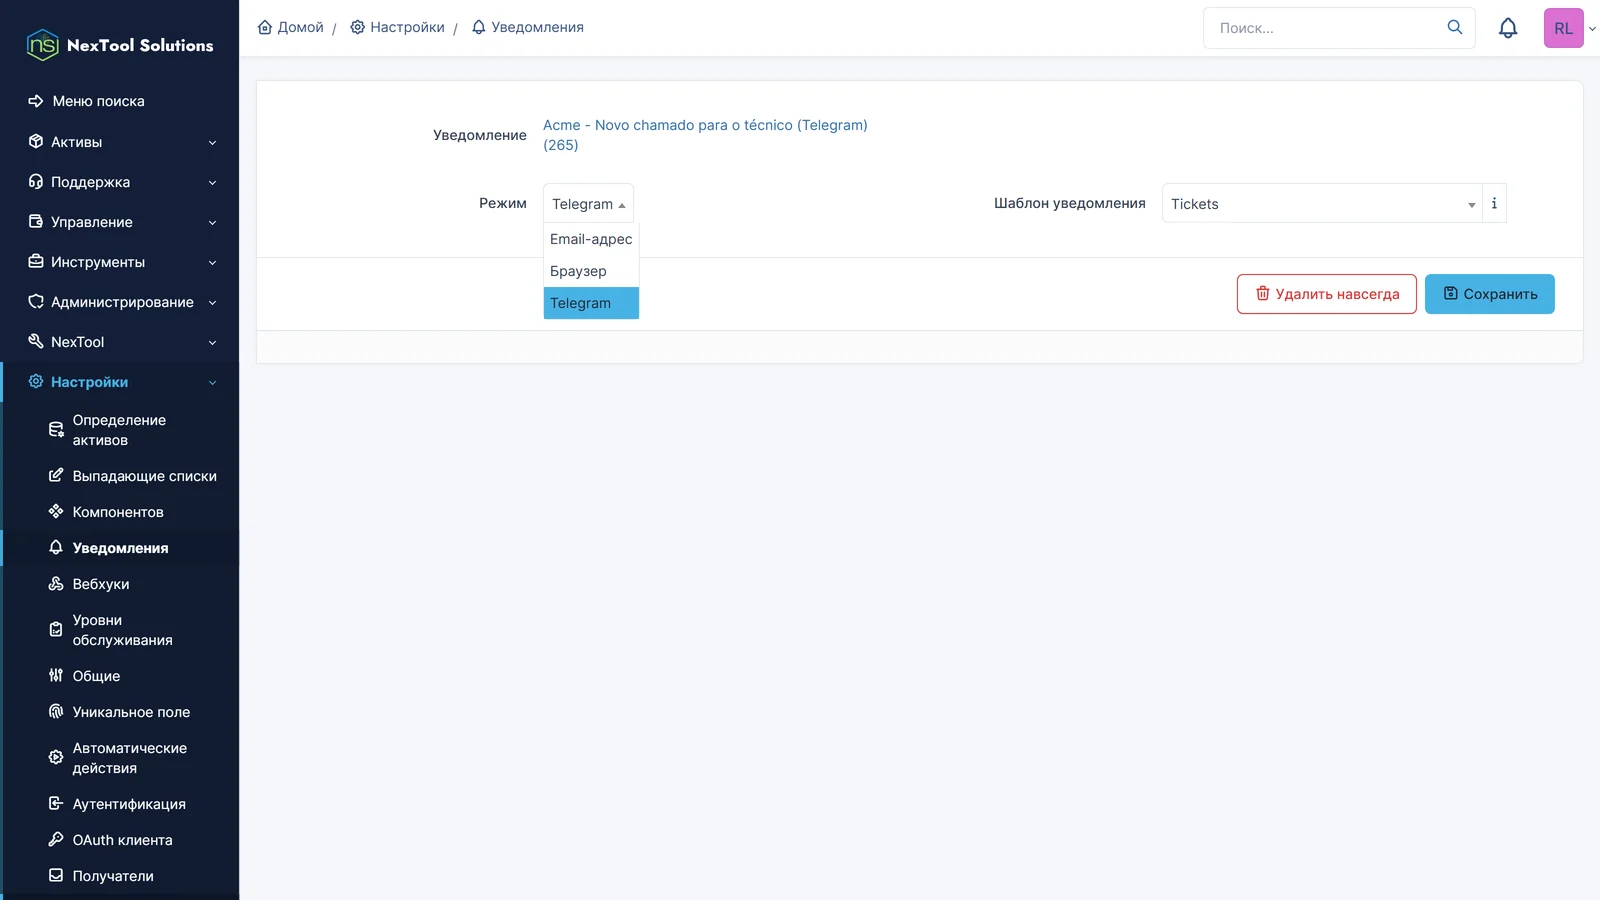Screen dimensions: 1600x900
Task: Click the OAuth клиента key icon
Action: tap(56, 839)
